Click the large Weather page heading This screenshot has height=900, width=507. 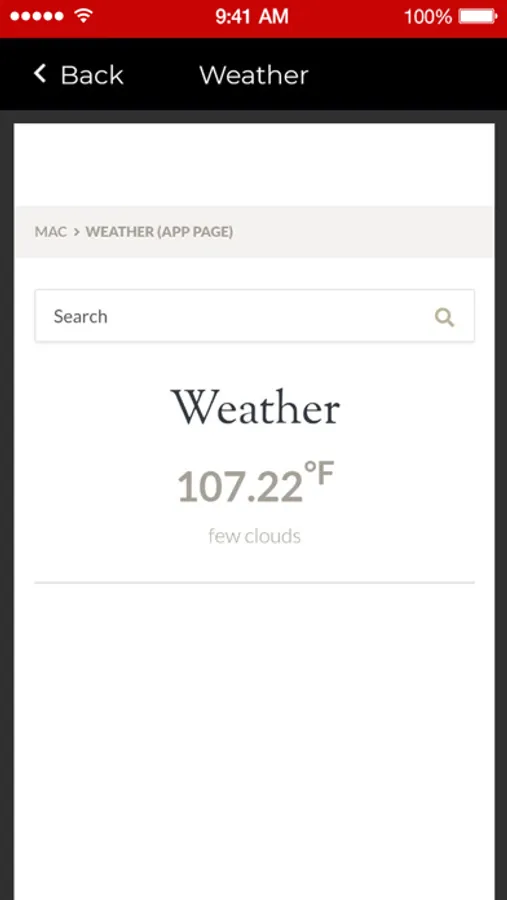(x=256, y=407)
